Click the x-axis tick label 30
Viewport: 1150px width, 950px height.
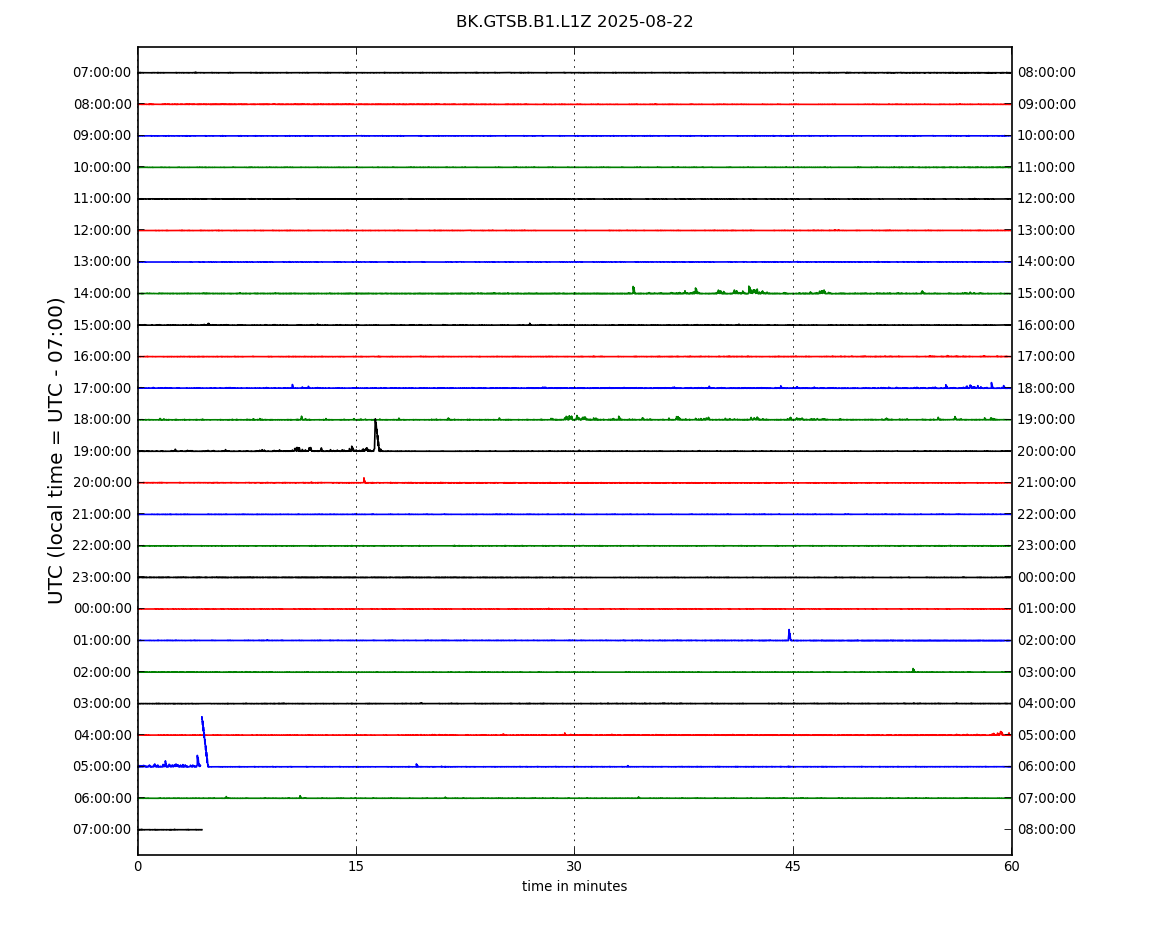click(574, 866)
